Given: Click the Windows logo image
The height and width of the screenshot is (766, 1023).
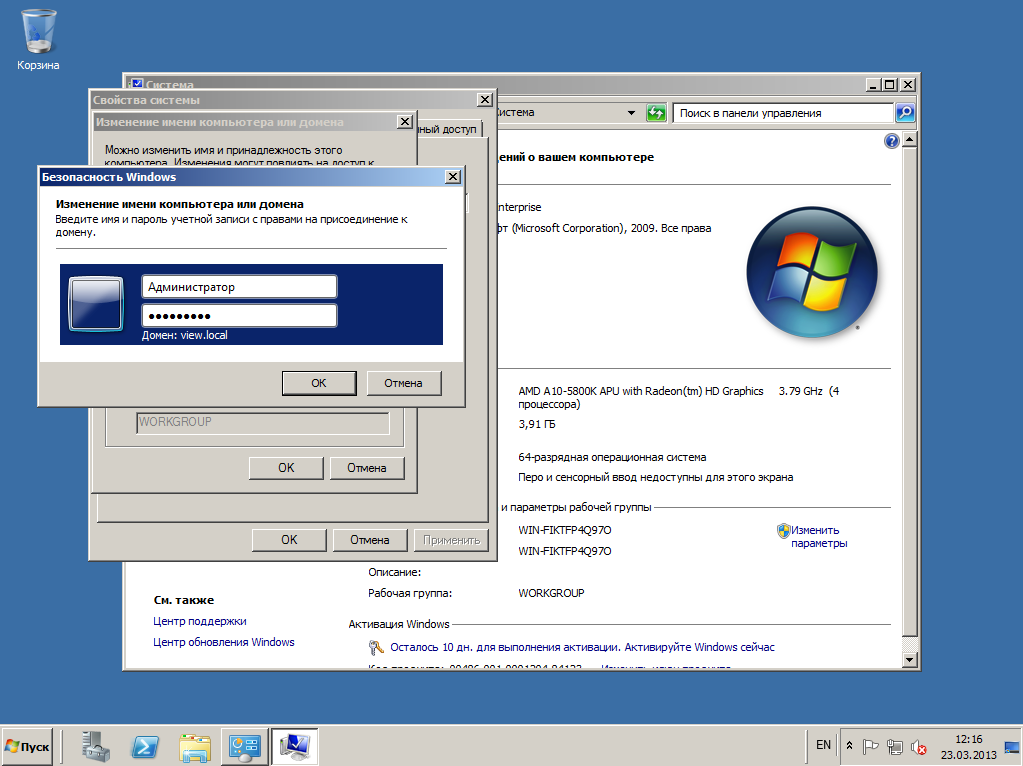Looking at the screenshot, I should click(812, 271).
